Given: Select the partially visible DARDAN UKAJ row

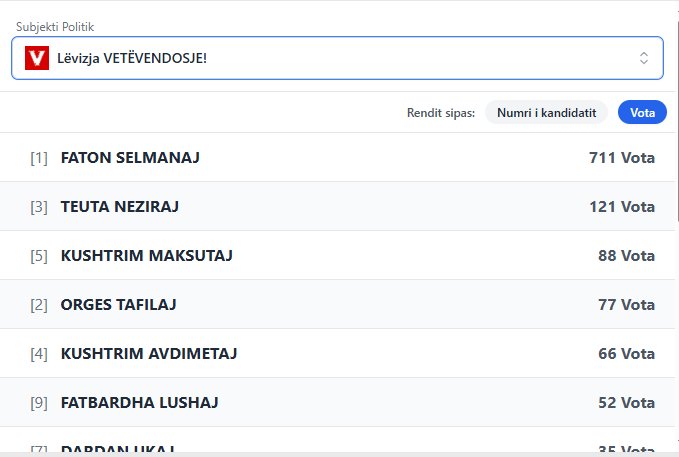Looking at the screenshot, I should [118, 449].
